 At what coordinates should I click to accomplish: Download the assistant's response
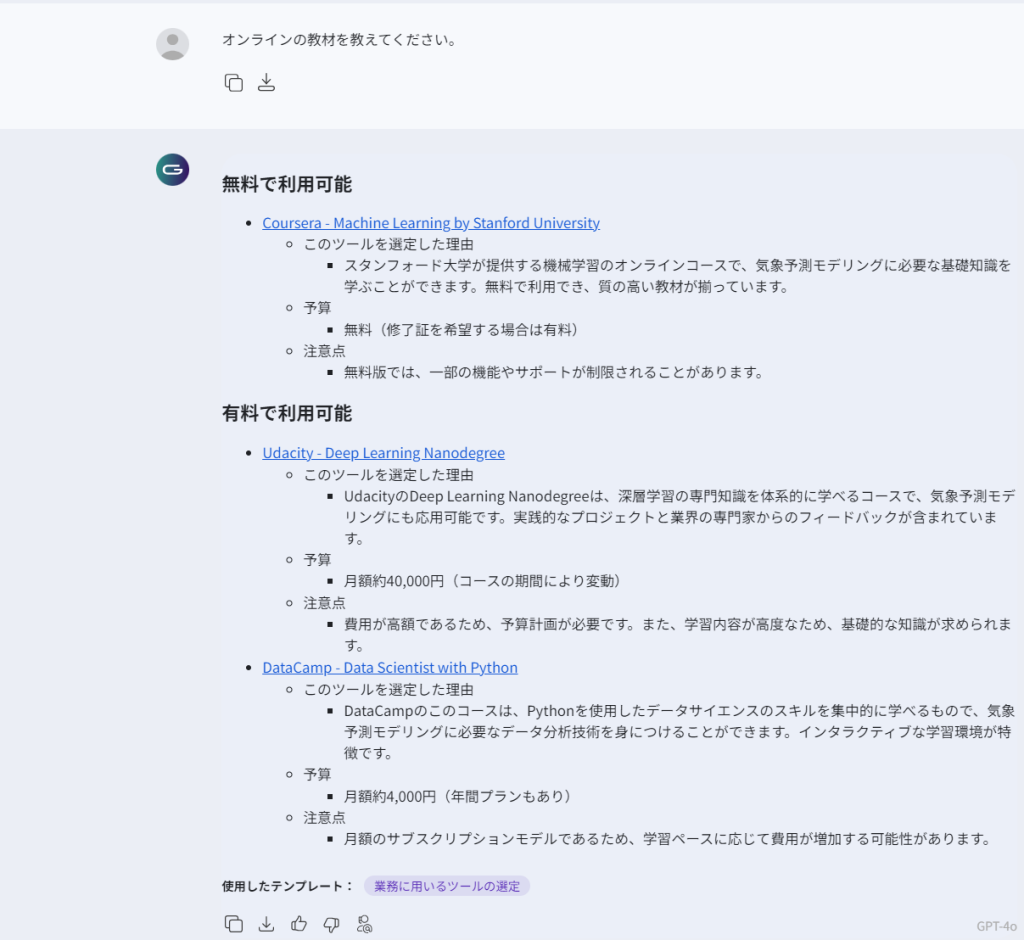click(266, 924)
